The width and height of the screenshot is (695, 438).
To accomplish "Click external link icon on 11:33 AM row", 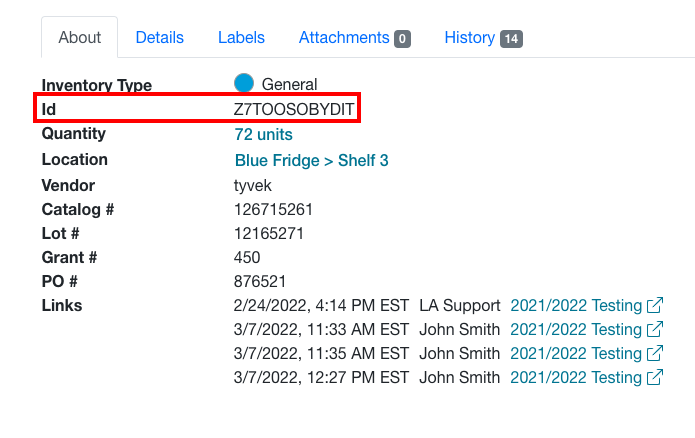I will tap(655, 329).
